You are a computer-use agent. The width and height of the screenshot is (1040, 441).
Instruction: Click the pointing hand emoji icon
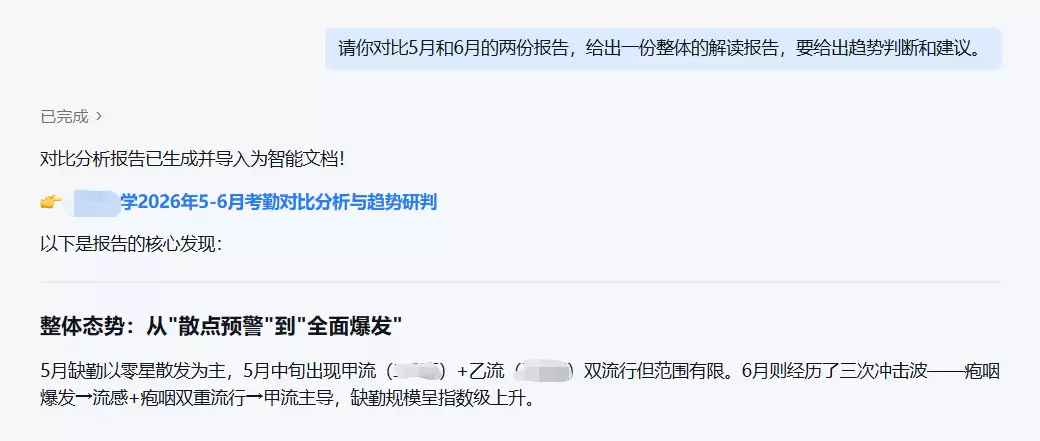[x=51, y=202]
